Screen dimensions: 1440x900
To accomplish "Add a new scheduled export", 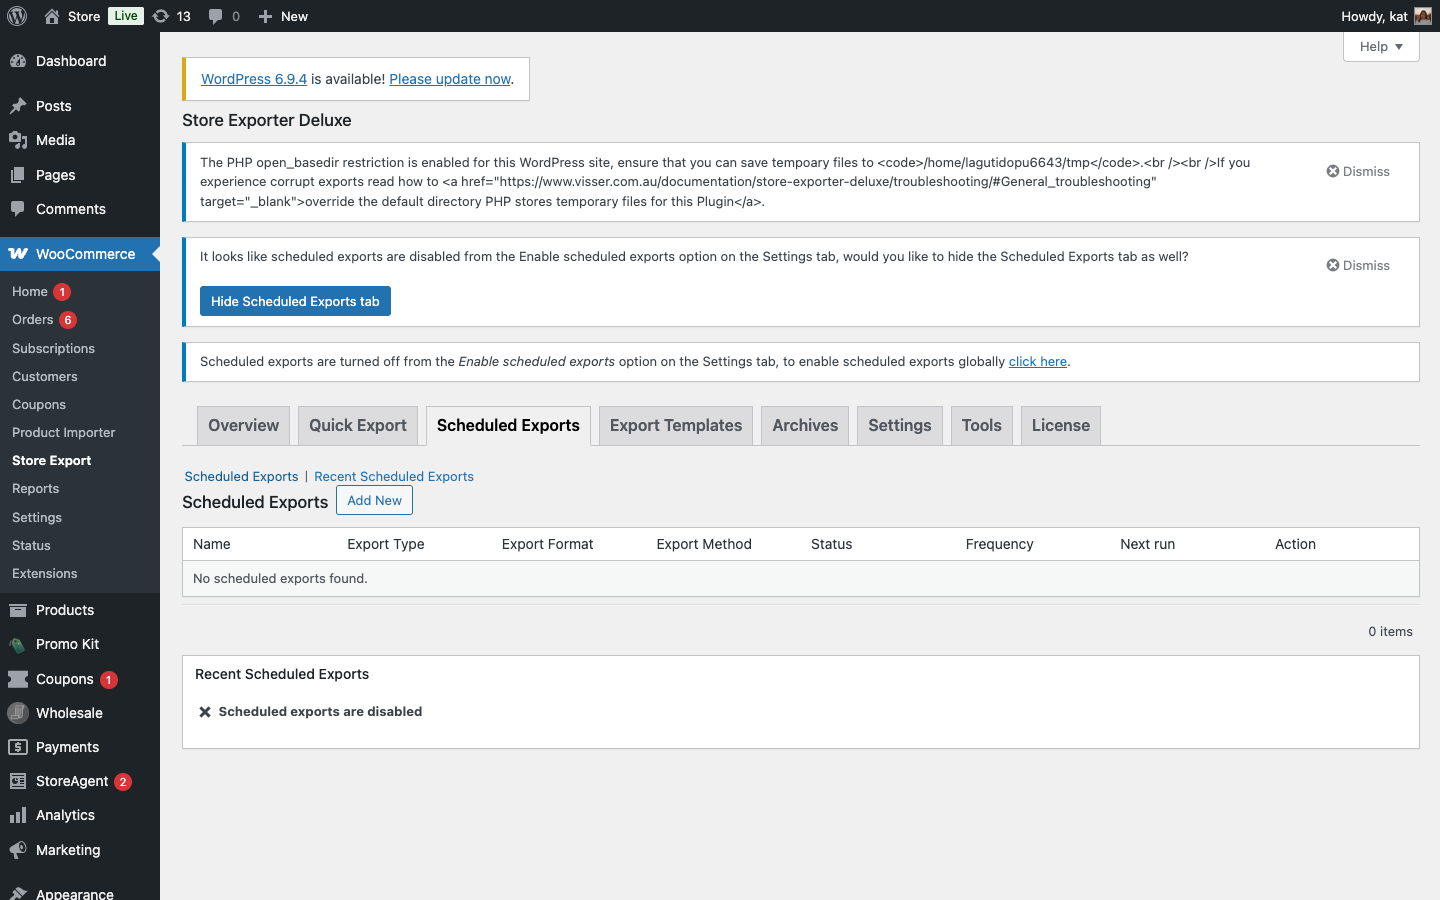I will [374, 500].
